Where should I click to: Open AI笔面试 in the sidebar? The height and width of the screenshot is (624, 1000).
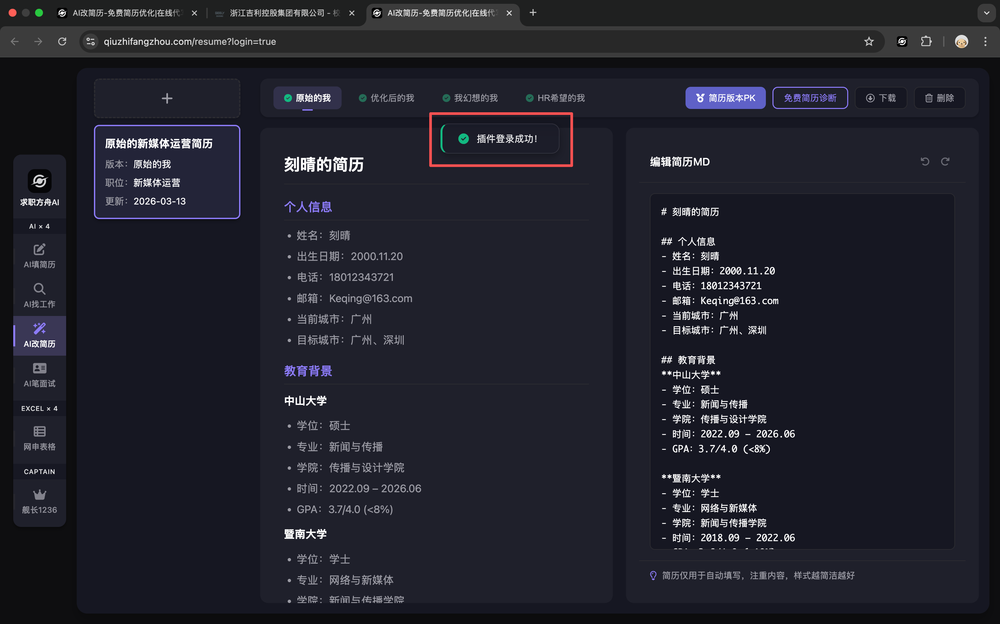(x=40, y=375)
